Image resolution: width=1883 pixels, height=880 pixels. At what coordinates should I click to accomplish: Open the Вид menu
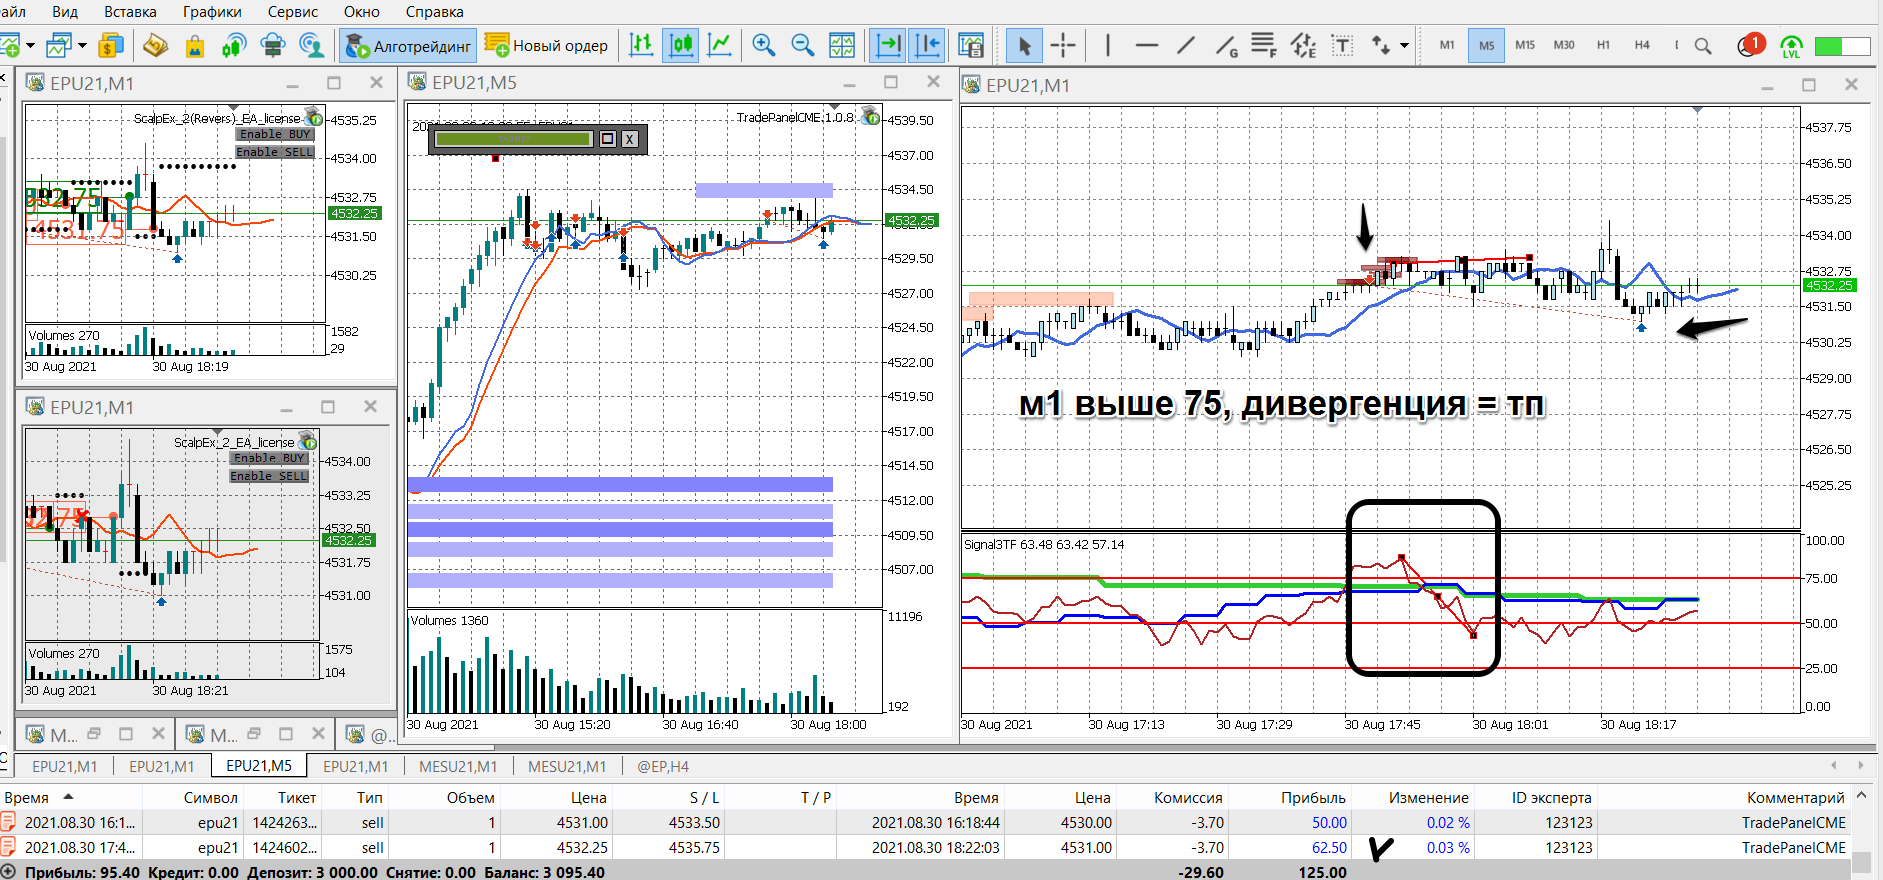coord(65,12)
